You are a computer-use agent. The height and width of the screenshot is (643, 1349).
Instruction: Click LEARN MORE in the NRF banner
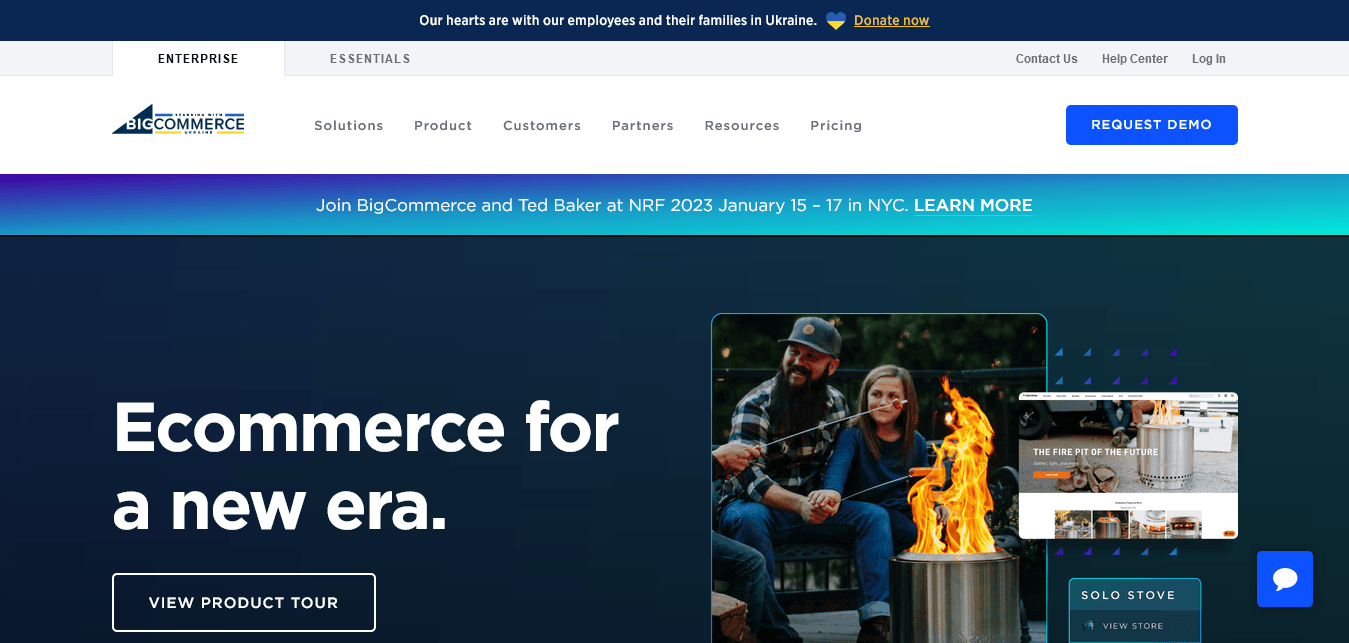(x=972, y=205)
